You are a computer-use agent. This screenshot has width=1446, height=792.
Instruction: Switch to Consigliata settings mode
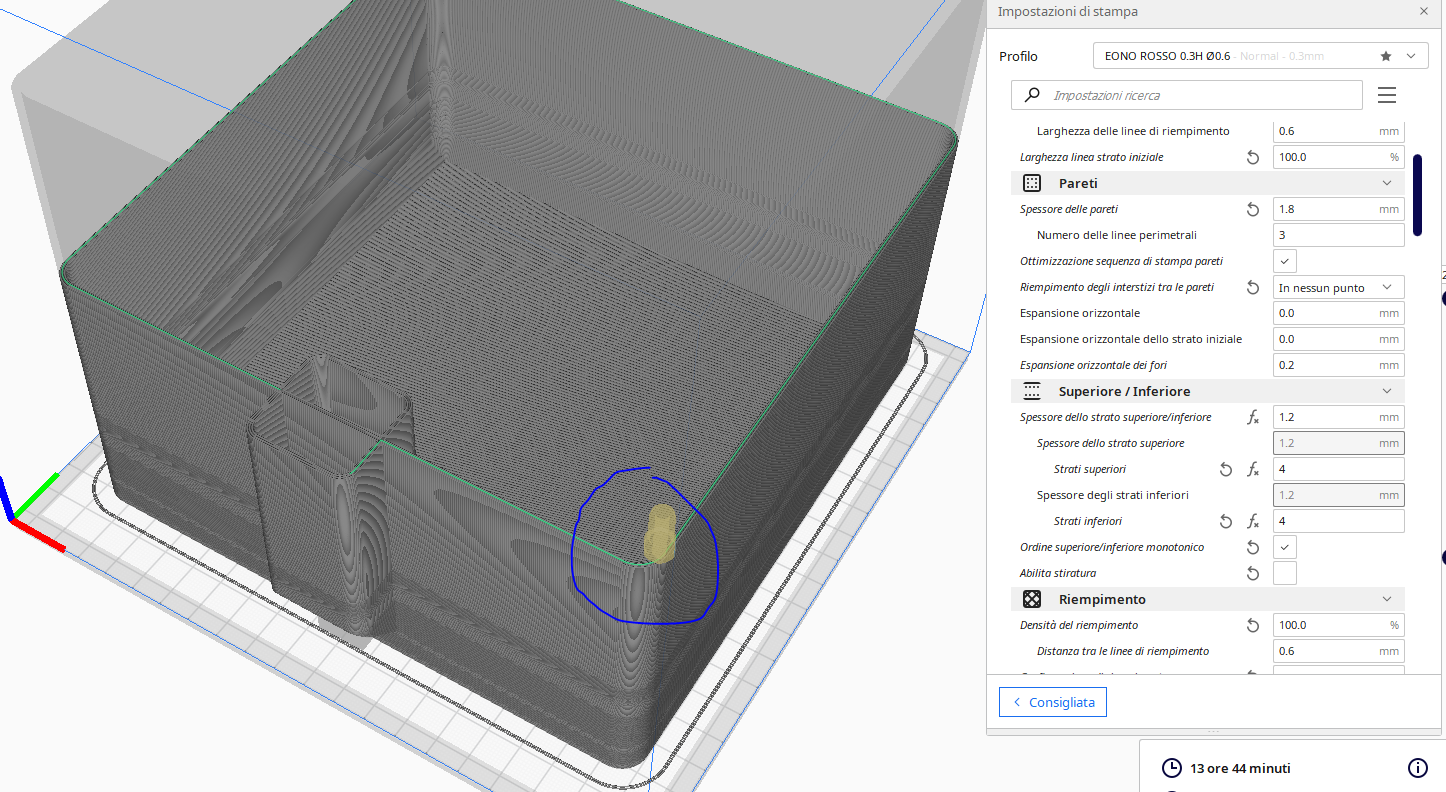[x=1052, y=702]
